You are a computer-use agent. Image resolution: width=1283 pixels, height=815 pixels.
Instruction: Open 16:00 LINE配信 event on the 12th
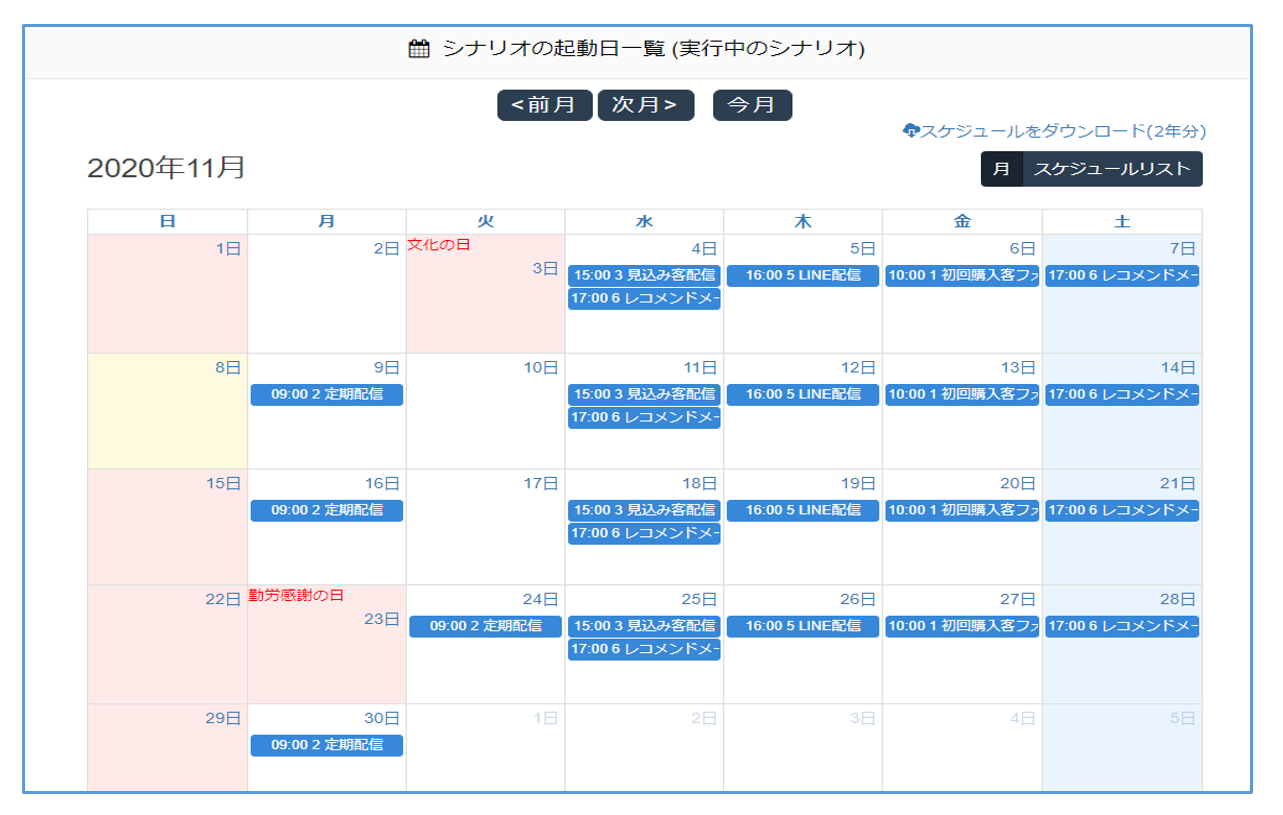(803, 395)
